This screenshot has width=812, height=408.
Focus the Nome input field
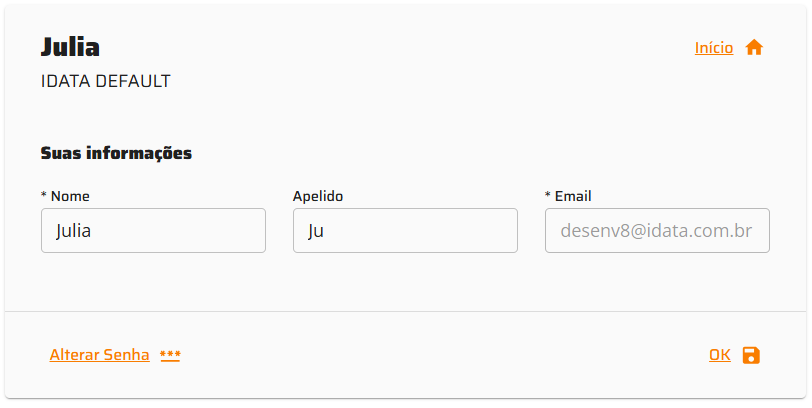(x=153, y=231)
